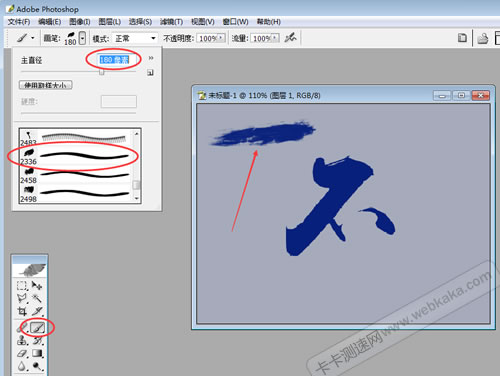The height and width of the screenshot is (376, 500).
Task: Click the feather logo atop toolbox
Action: point(30,270)
